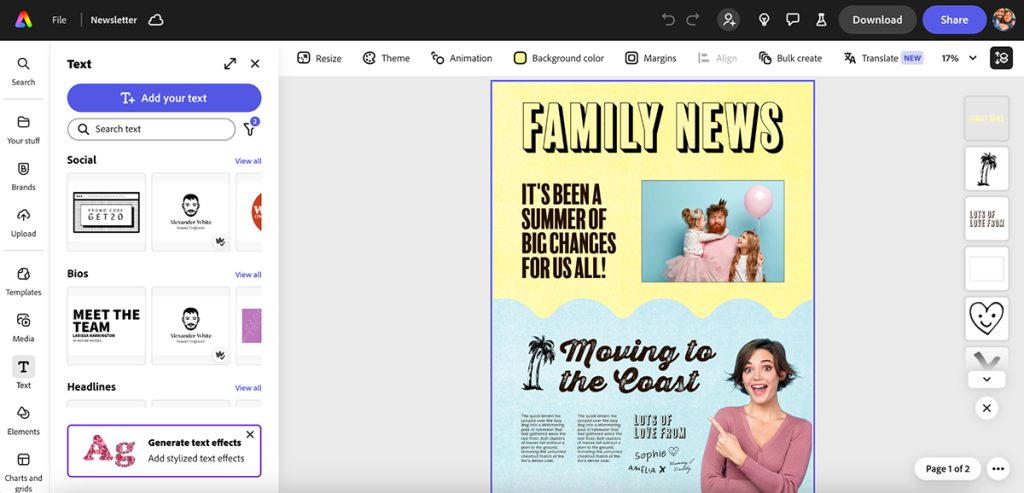This screenshot has width=1024, height=493.
Task: Open Generate text effects promo
Action: (x=164, y=451)
